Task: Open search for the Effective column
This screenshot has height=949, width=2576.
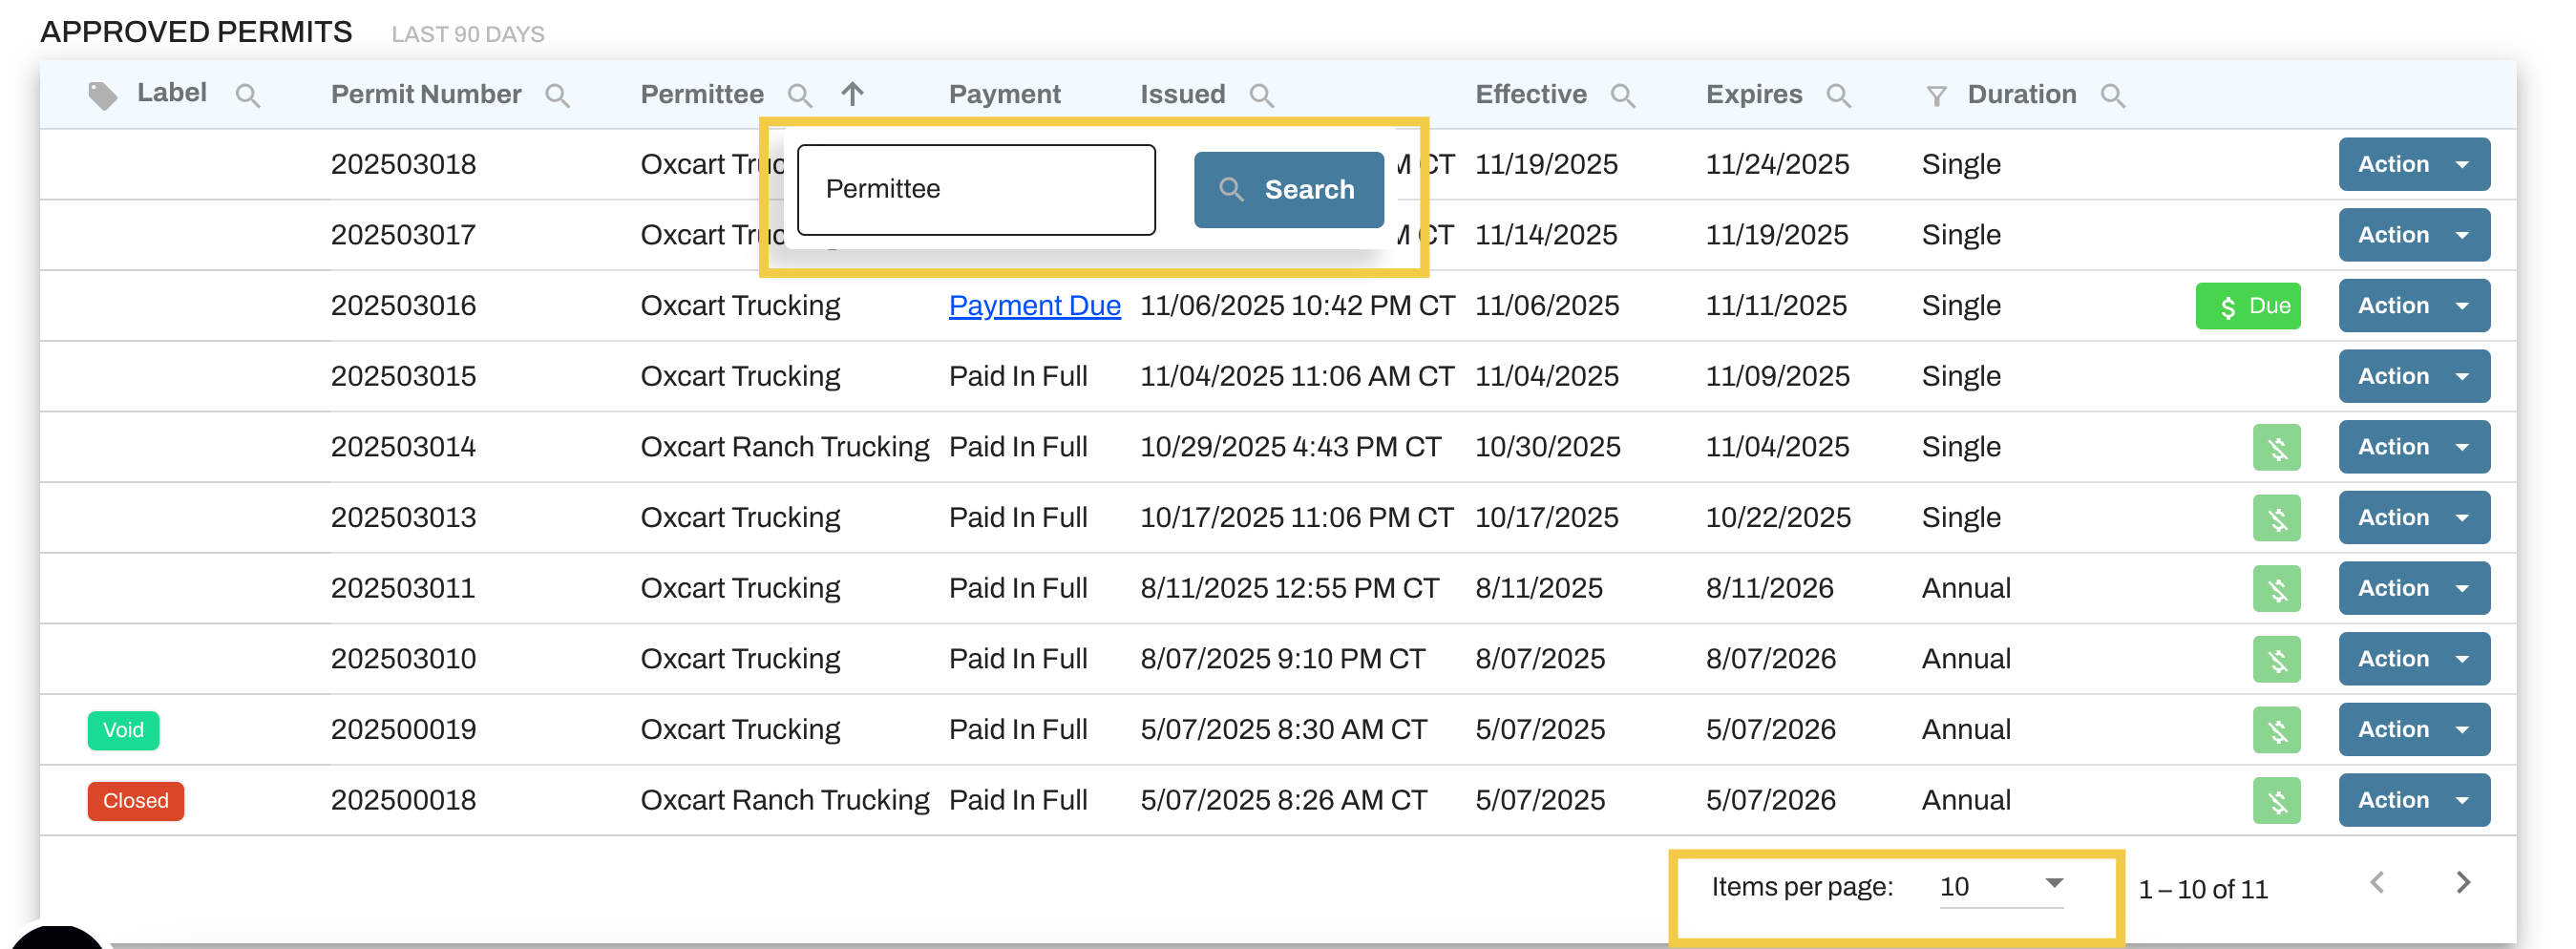Action: [x=1623, y=96]
